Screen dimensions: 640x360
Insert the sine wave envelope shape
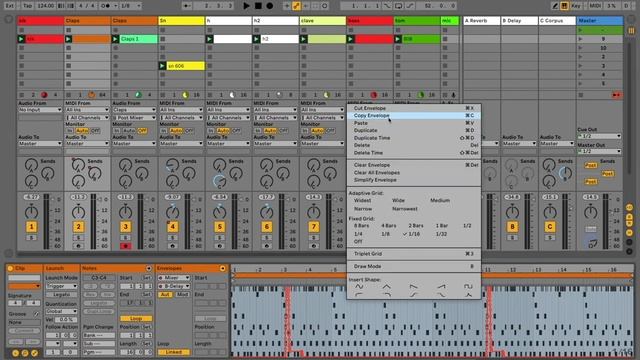359,286
